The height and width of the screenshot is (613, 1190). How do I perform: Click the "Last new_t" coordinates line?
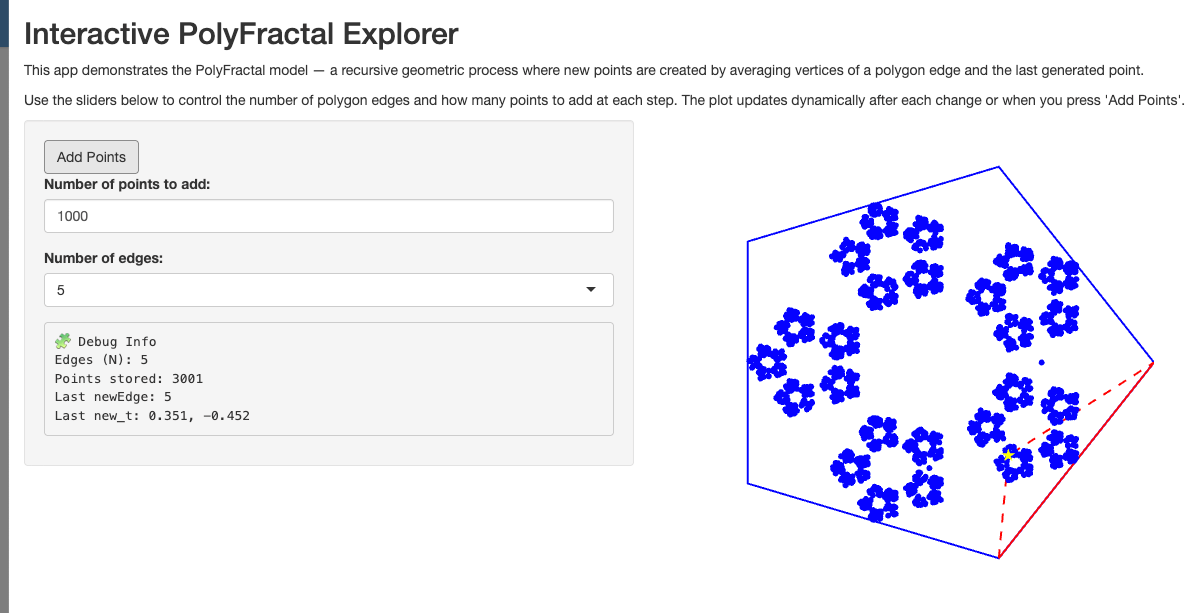(151, 415)
